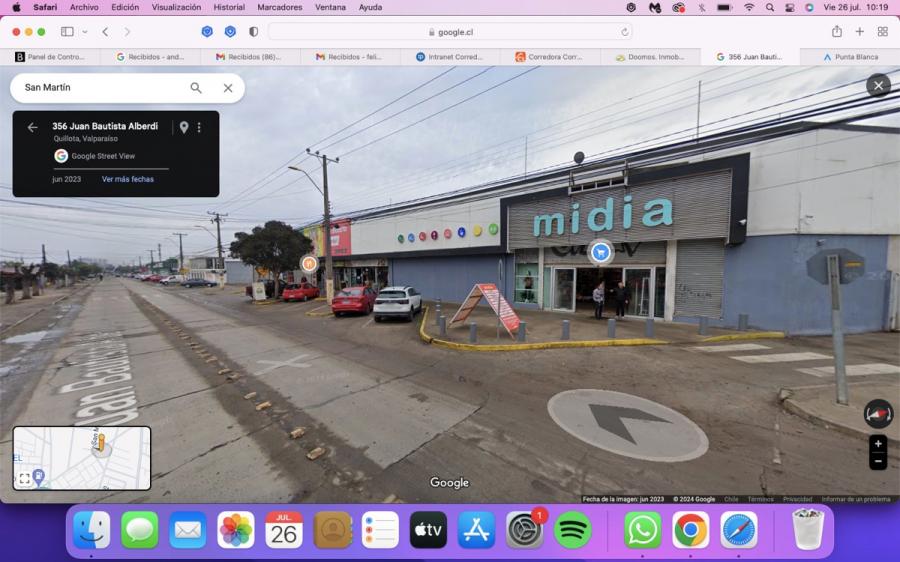Open the Ver más fechas link
The height and width of the screenshot is (562, 900).
coord(127,179)
